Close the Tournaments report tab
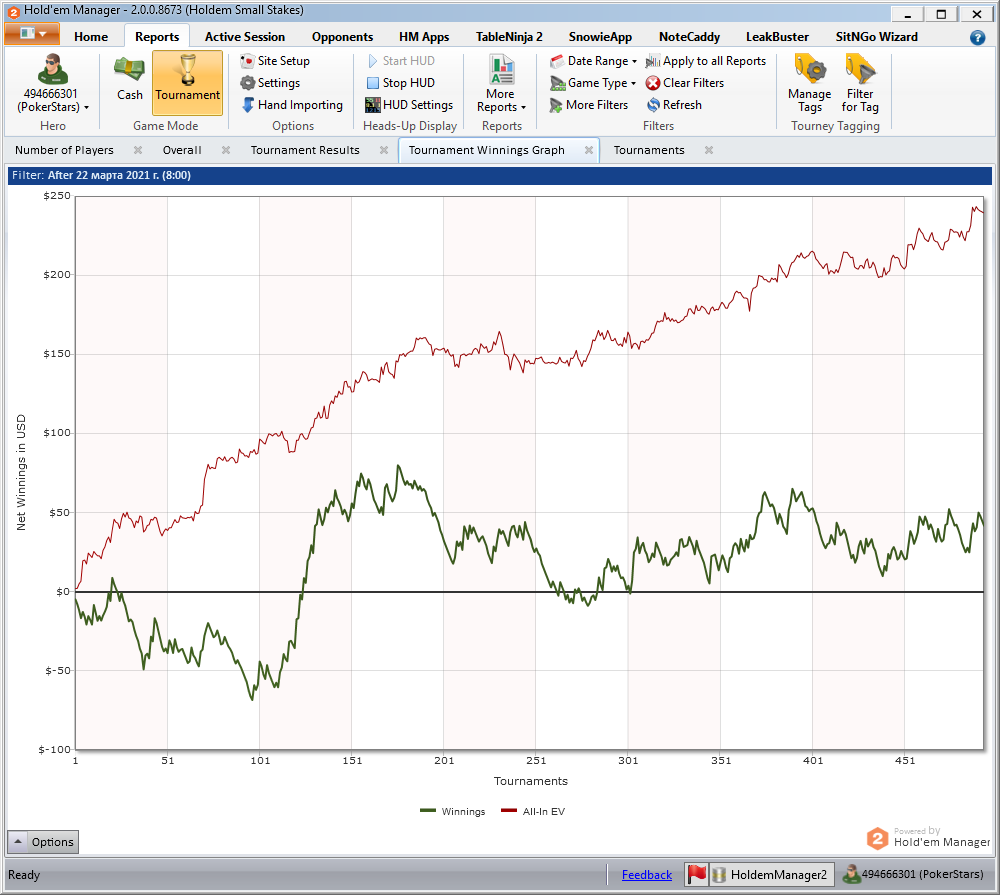The height and width of the screenshot is (895, 1000). pyautogui.click(x=709, y=151)
